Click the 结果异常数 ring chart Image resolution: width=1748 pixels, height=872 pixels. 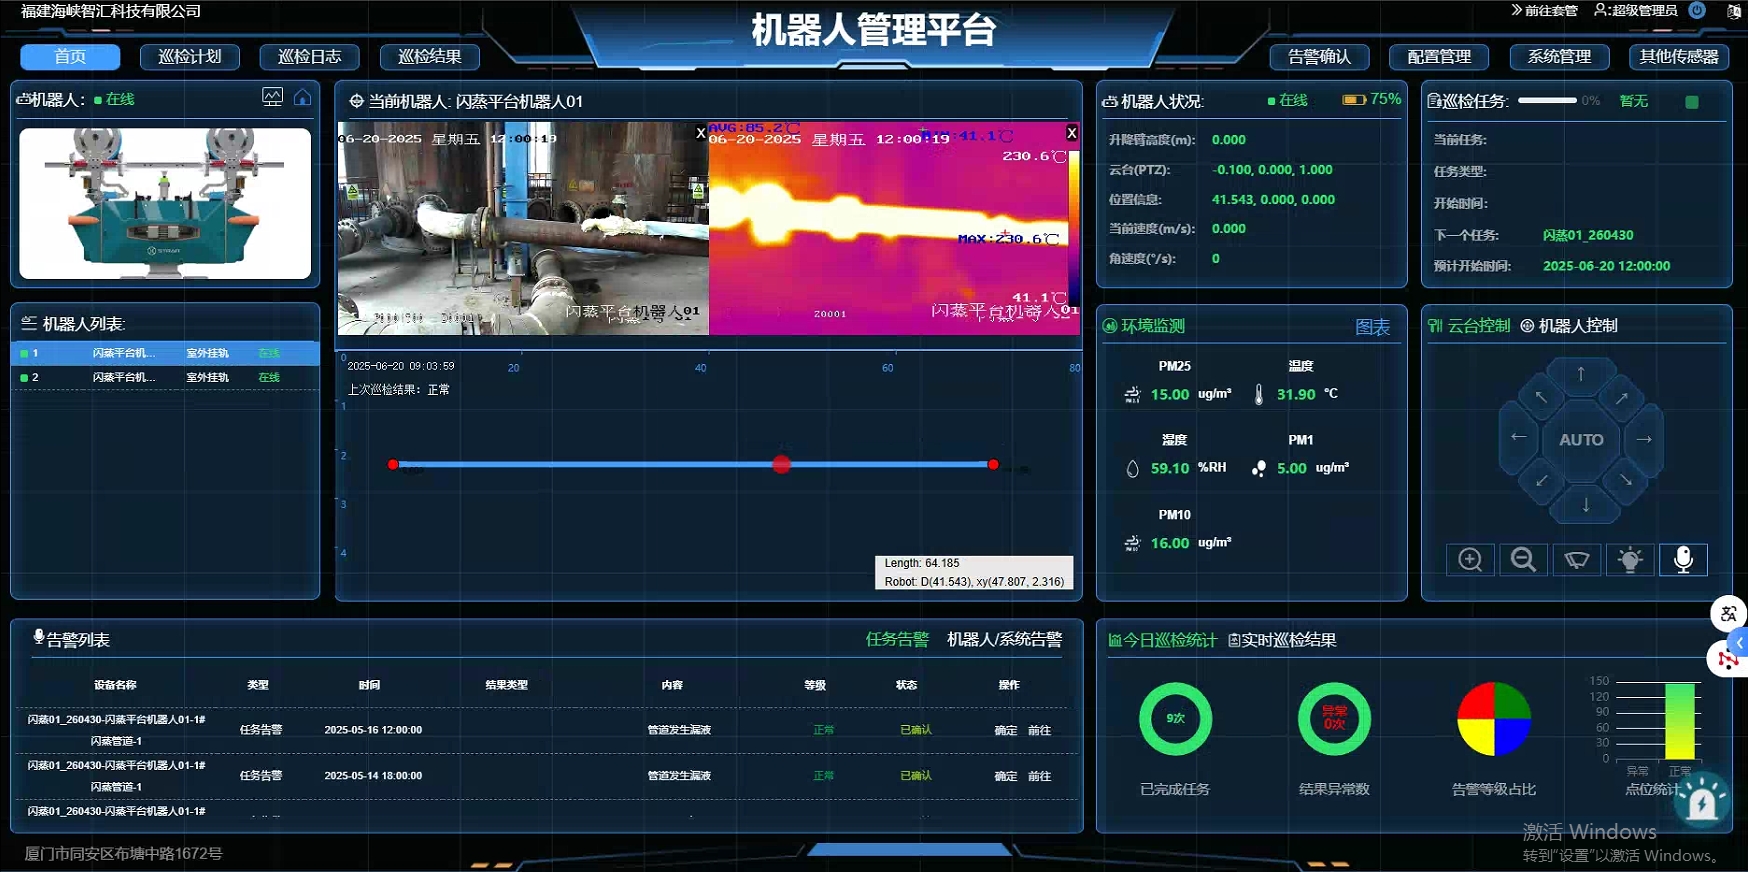pos(1334,719)
